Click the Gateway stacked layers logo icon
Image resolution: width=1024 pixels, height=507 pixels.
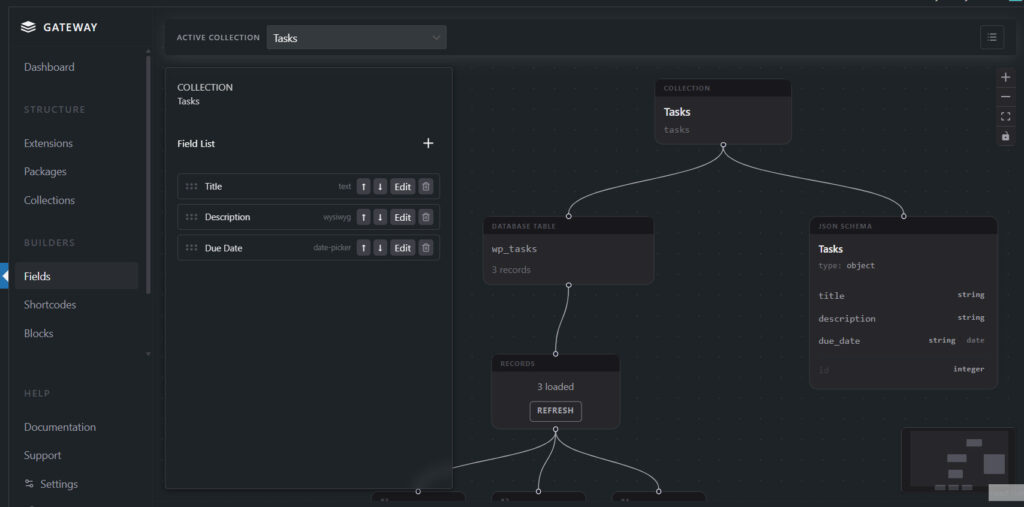point(28,27)
